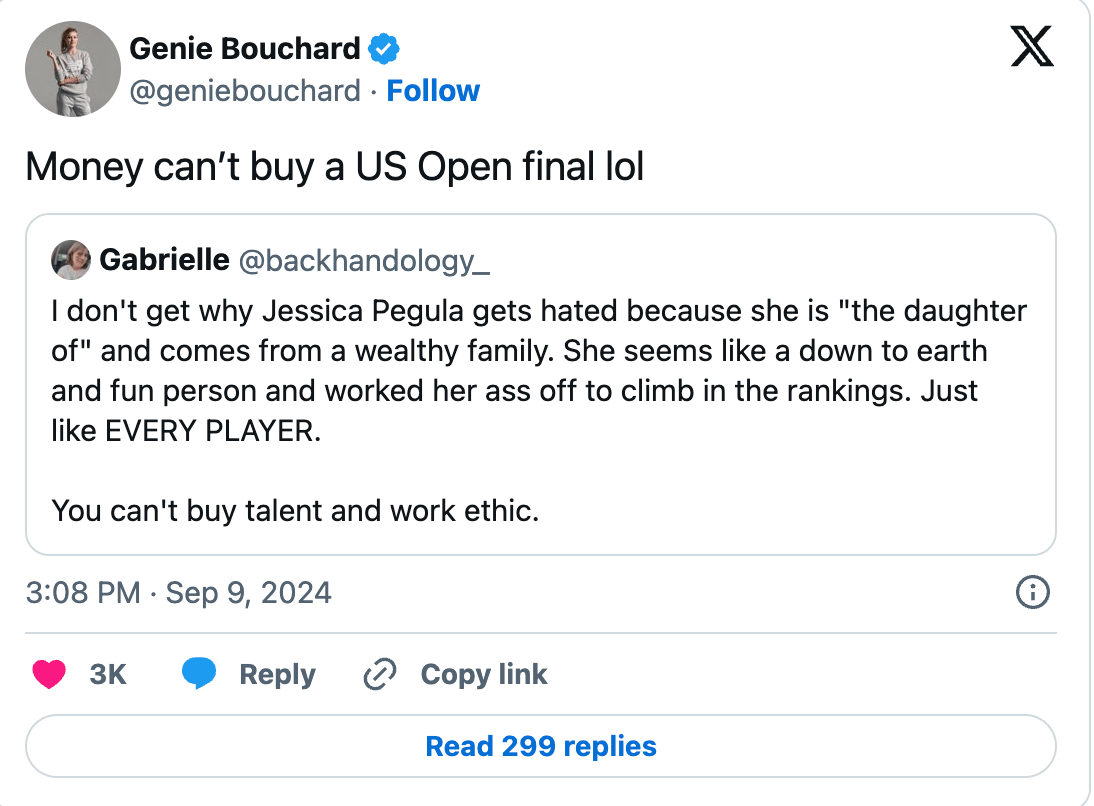Click the Gabrielle name in quoted tweet
The height and width of the screenshot is (806, 1094).
point(164,260)
